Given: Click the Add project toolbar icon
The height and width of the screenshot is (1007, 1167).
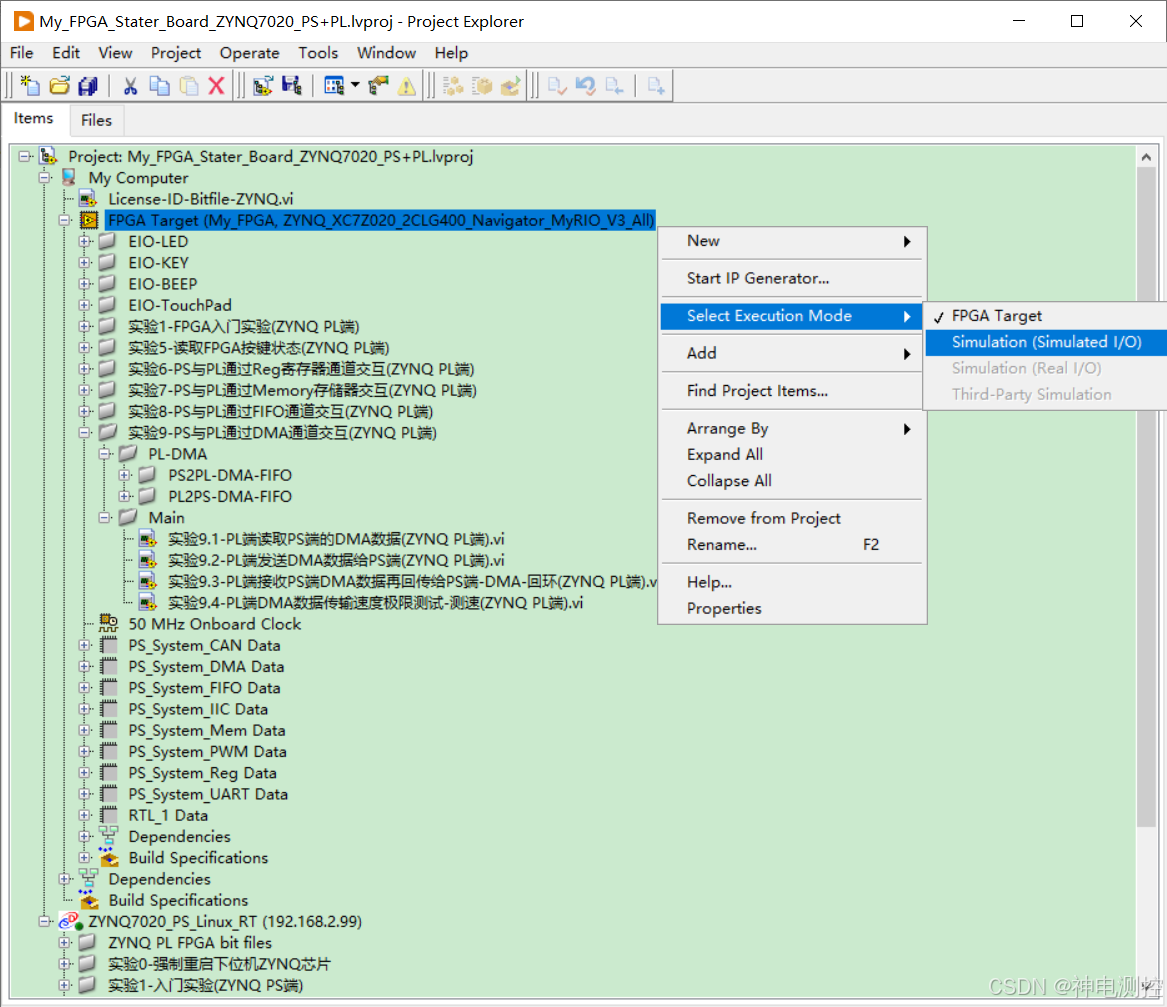Looking at the screenshot, I should click(x=263, y=86).
